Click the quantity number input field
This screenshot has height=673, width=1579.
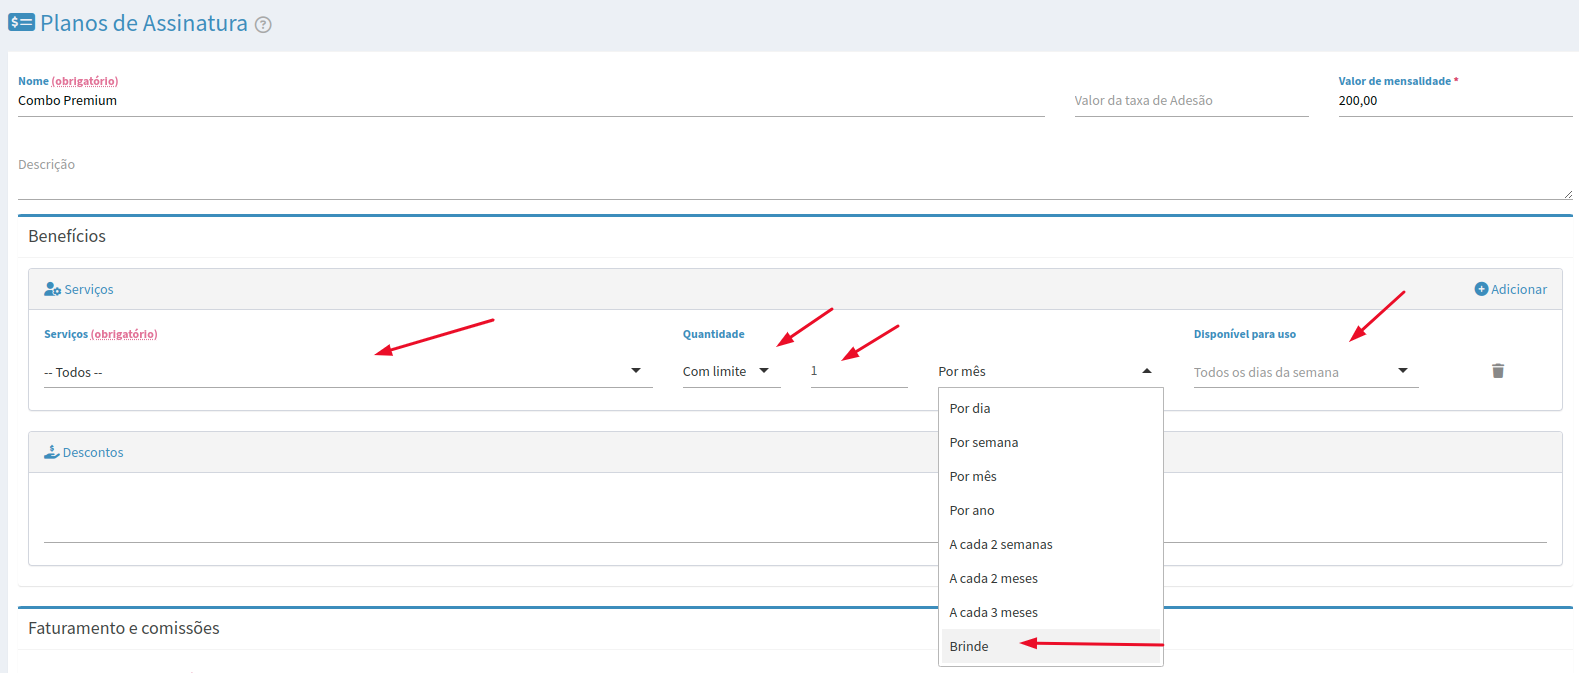(x=859, y=371)
